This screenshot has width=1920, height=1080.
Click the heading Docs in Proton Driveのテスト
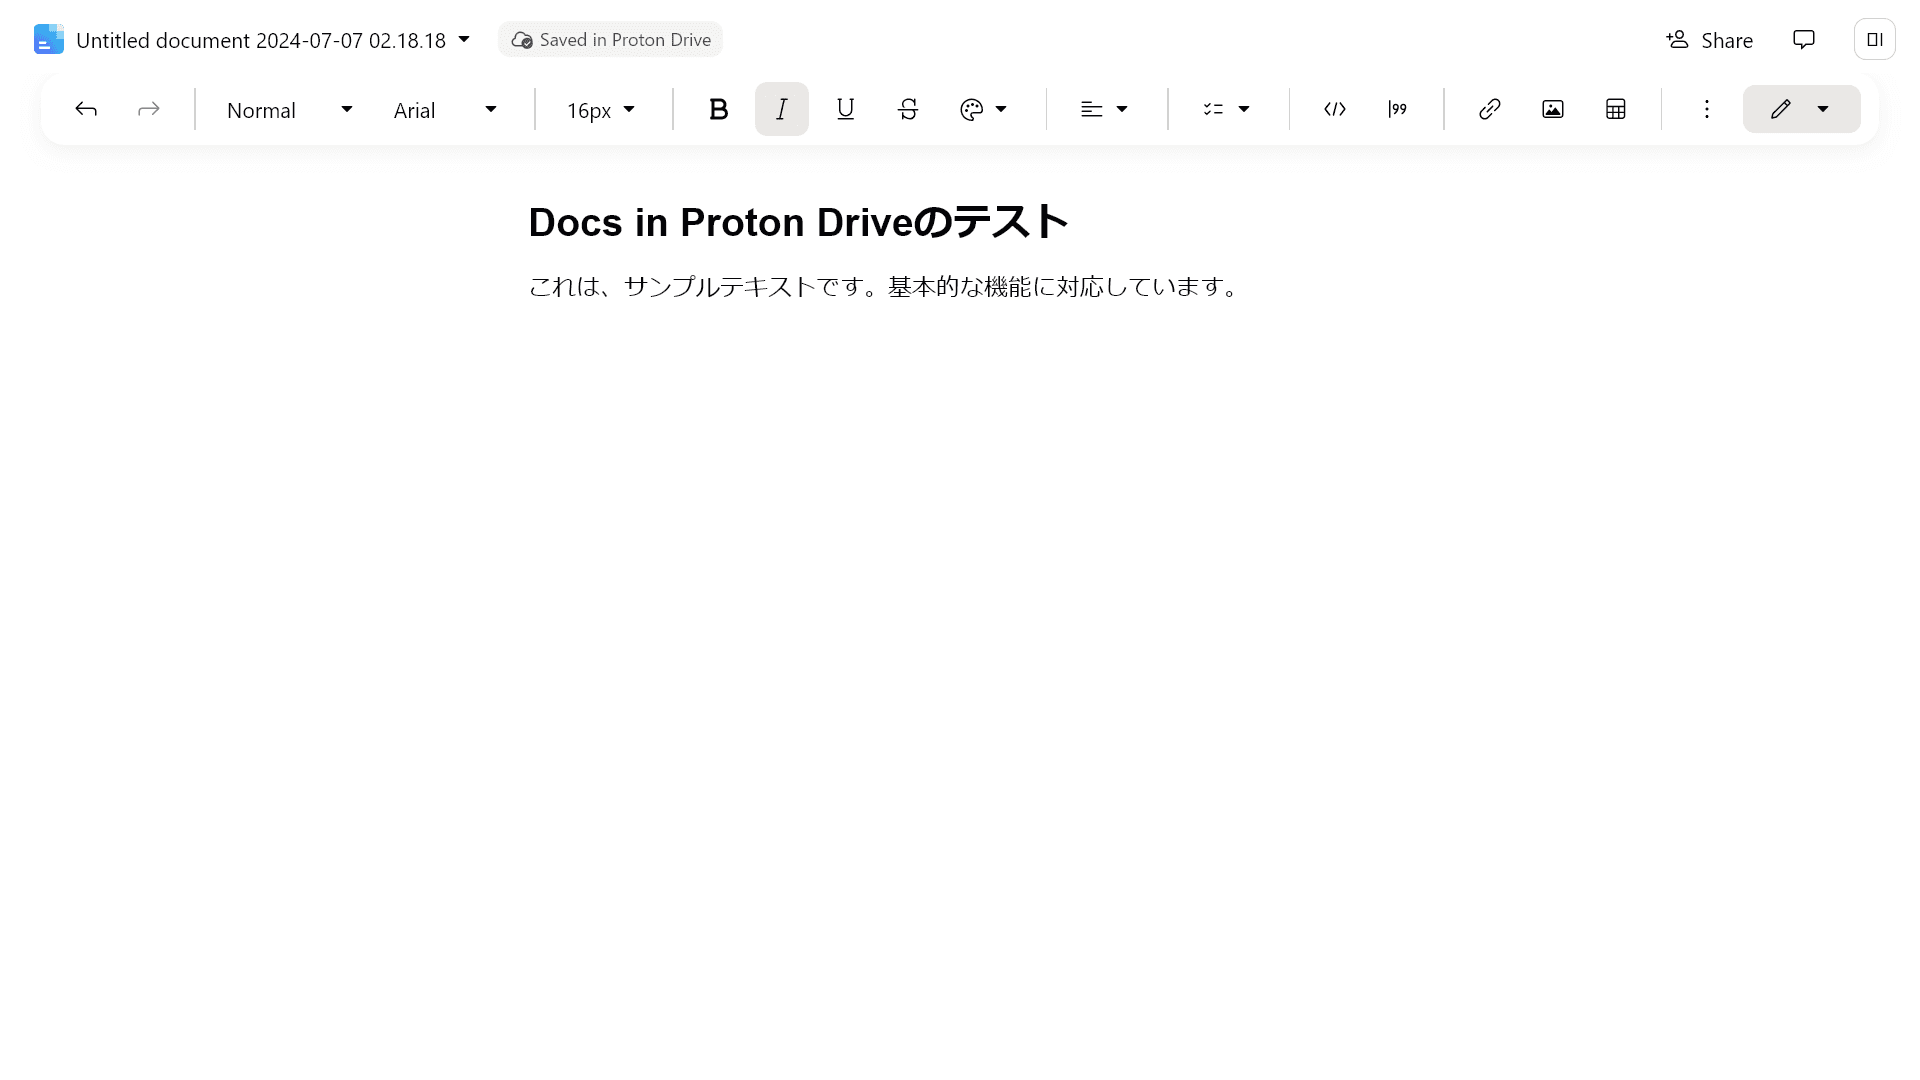[798, 222]
